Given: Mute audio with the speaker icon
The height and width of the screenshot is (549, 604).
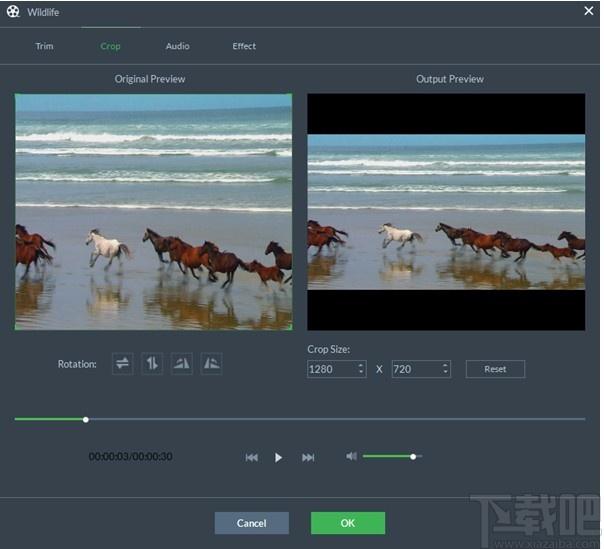Looking at the screenshot, I should point(351,457).
